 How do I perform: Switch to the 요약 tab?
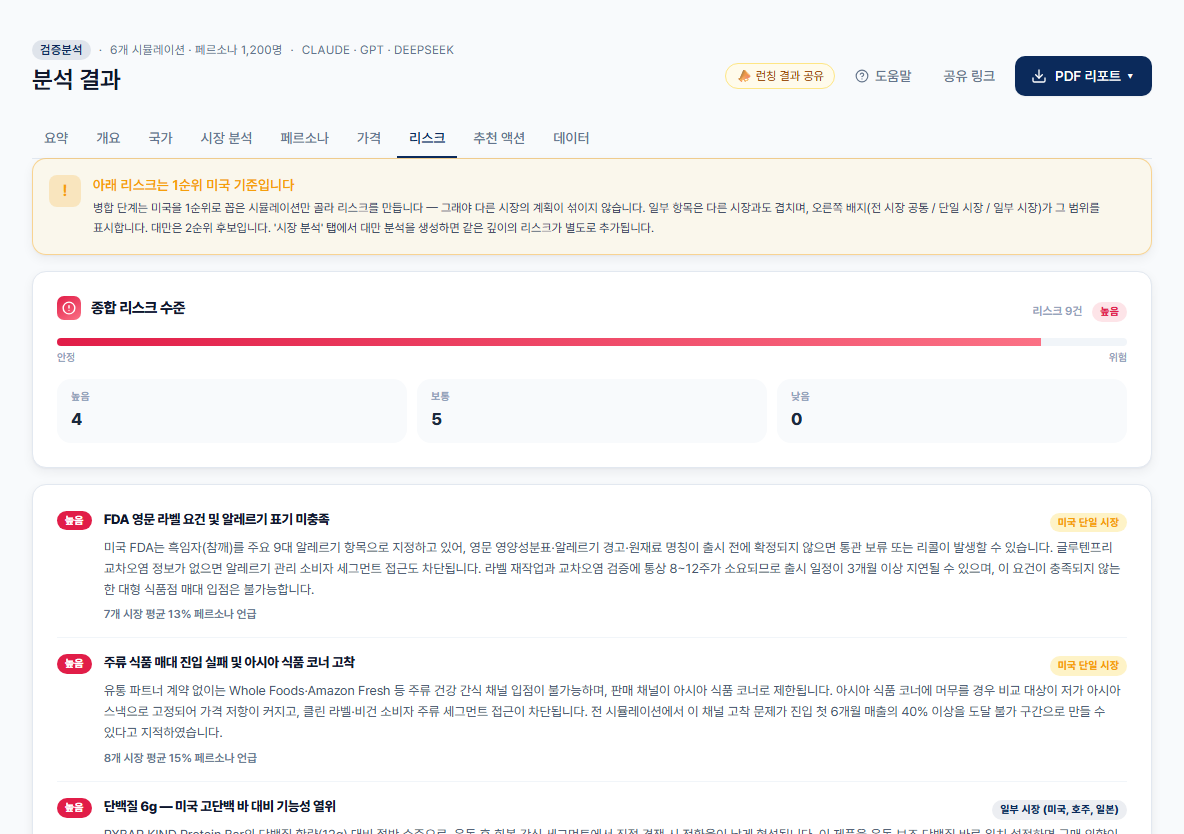coord(56,138)
